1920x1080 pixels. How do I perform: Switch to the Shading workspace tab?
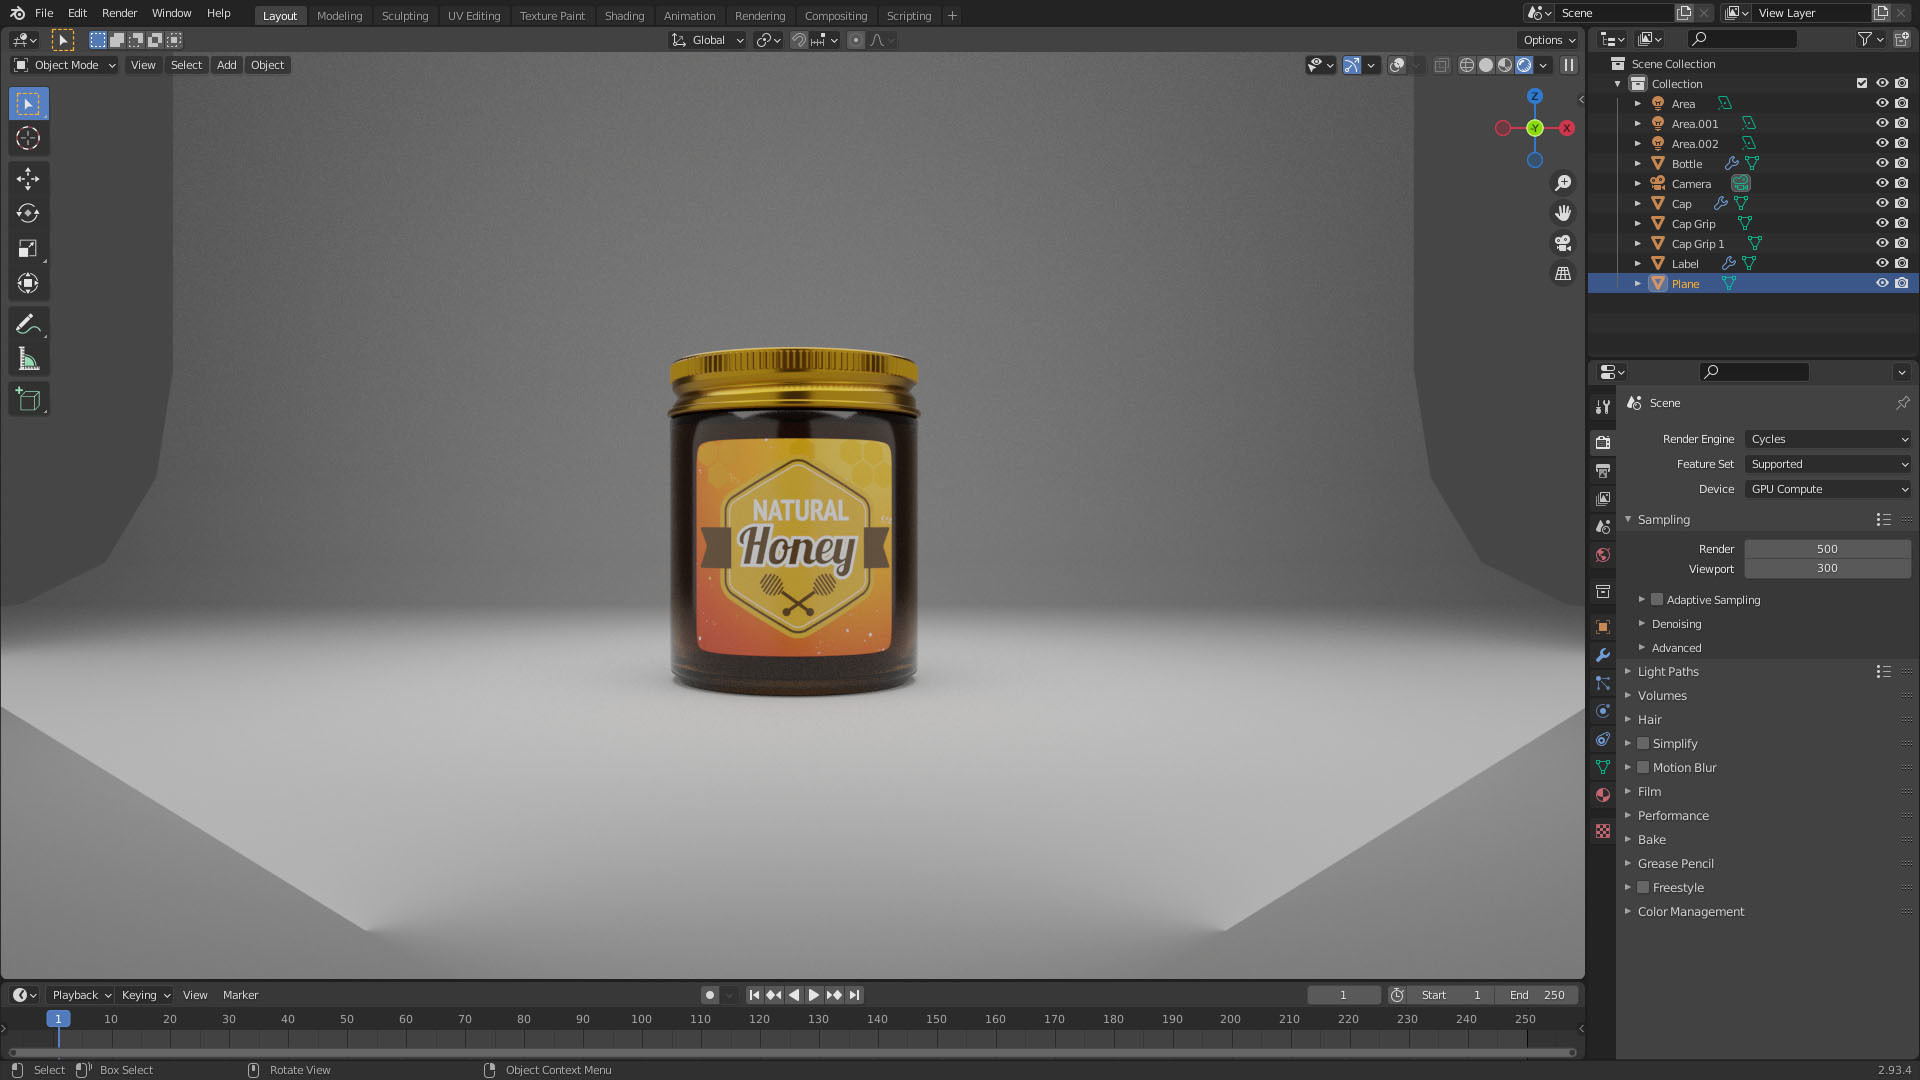click(624, 15)
